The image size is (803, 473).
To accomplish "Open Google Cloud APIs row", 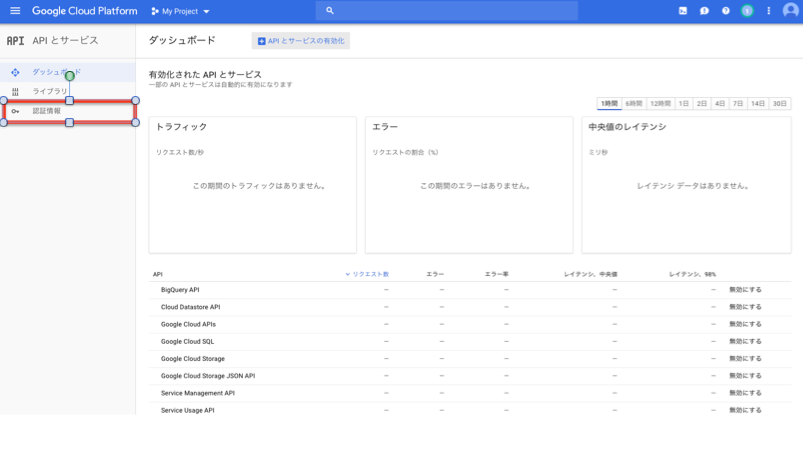I will pyautogui.click(x=188, y=325).
